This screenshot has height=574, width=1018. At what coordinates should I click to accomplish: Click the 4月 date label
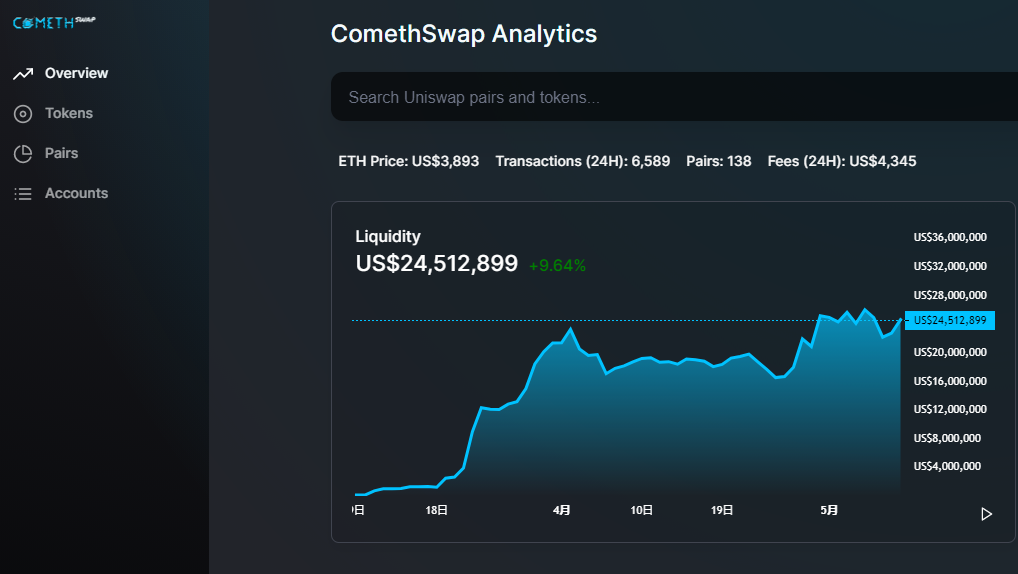click(x=562, y=510)
